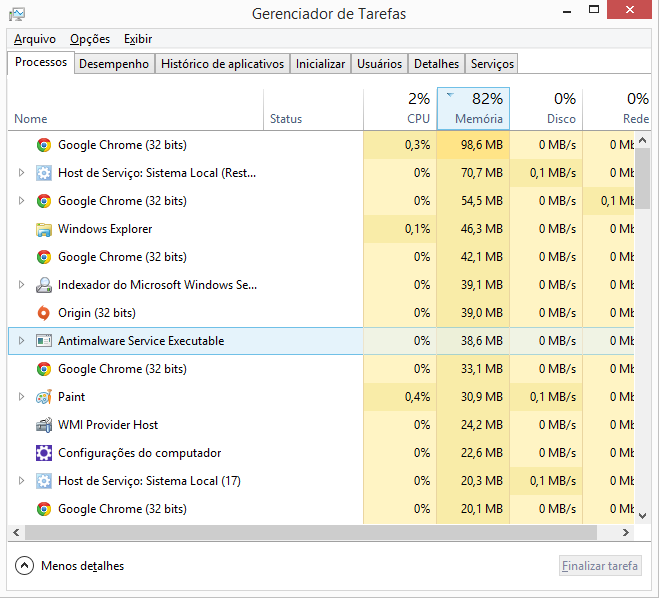This screenshot has width=659, height=598.
Task: Click the gear icon of Host de Serviço (17)
Action: (44, 481)
